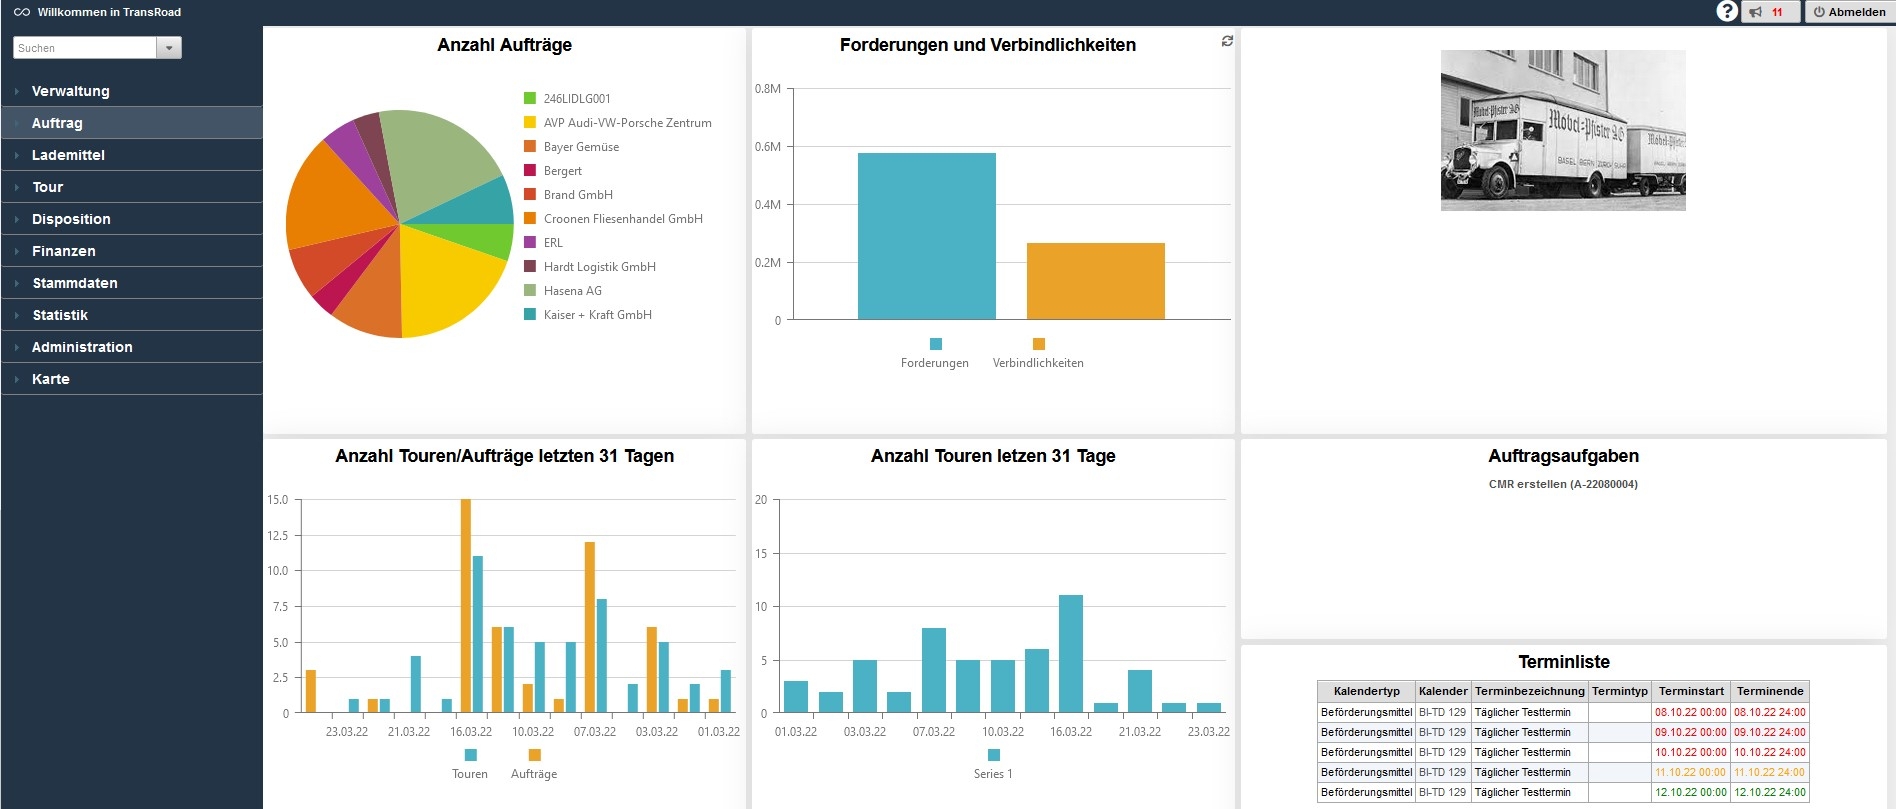Open the Lademittel menu item
This screenshot has height=809, width=1896.
[x=132, y=155]
